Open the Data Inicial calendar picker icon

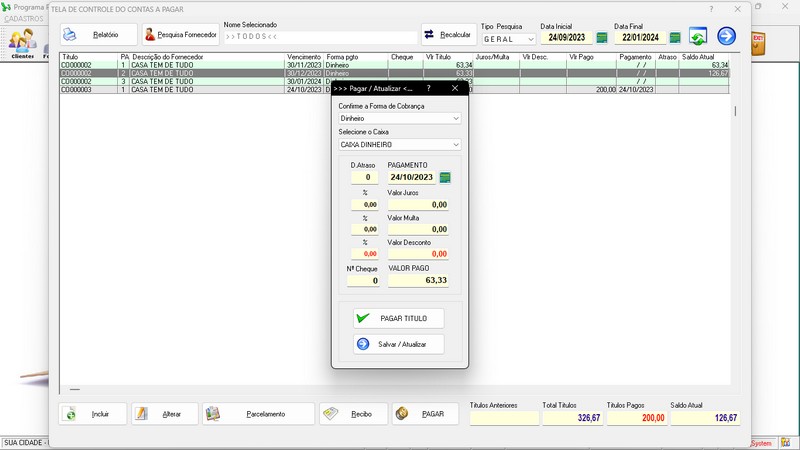602,38
